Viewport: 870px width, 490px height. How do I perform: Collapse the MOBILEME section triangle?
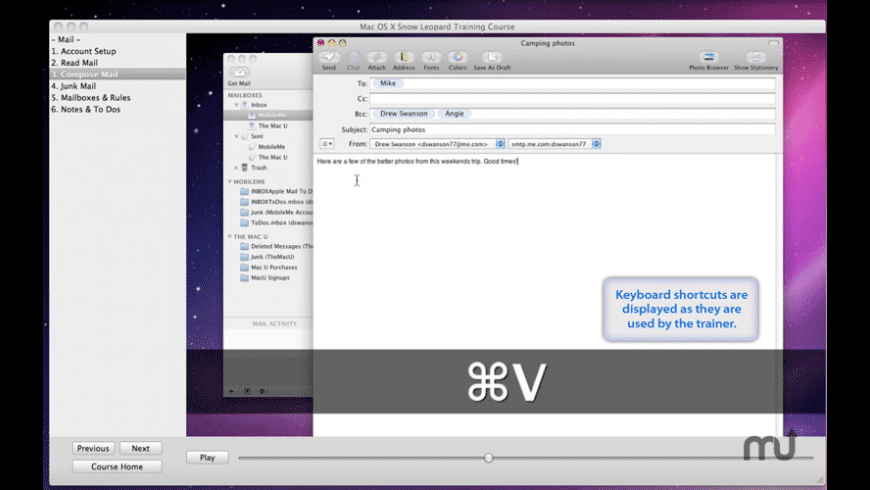(230, 181)
